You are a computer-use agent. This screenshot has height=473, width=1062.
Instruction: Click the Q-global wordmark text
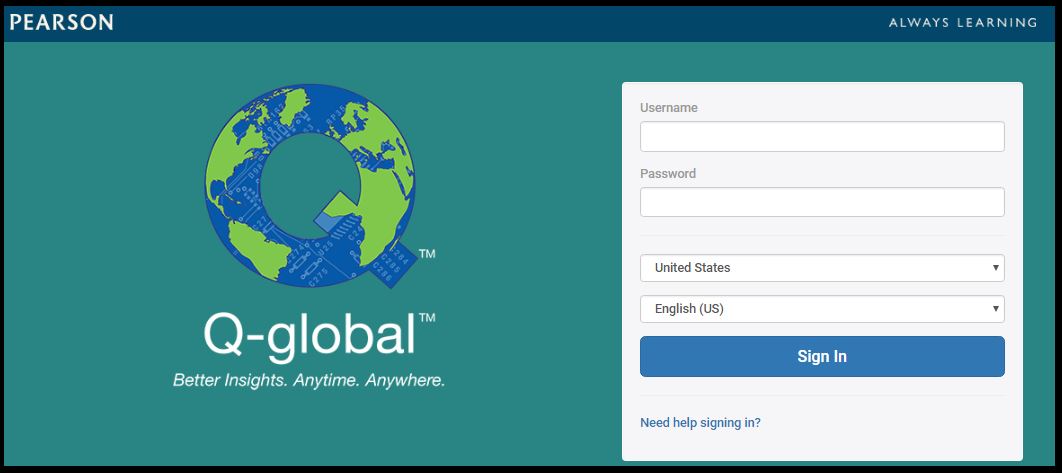309,335
